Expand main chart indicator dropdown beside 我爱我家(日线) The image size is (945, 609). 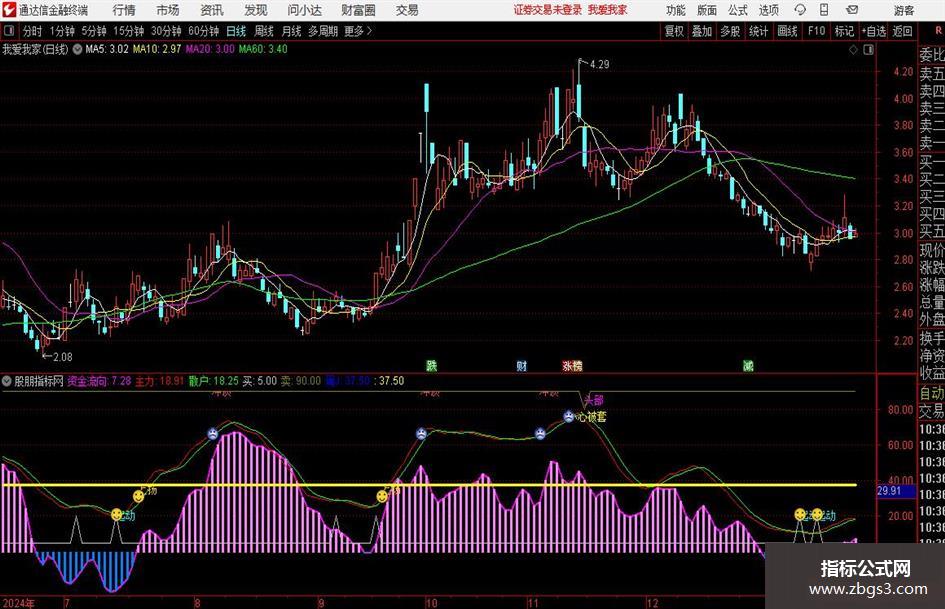pyautogui.click(x=77, y=49)
